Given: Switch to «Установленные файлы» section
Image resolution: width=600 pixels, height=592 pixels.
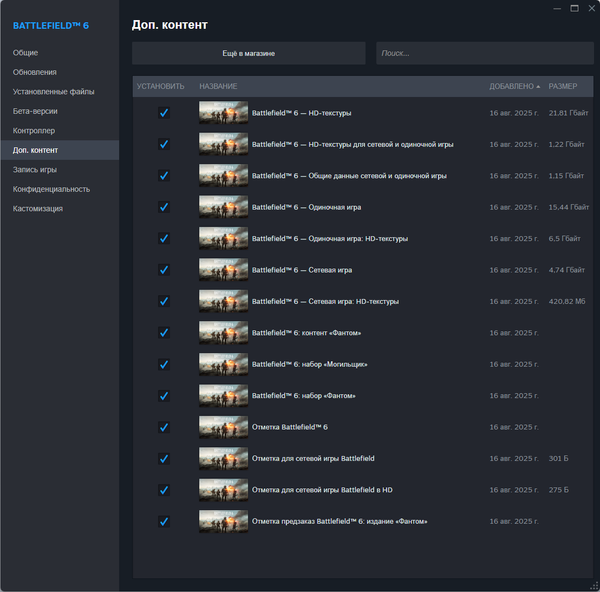Looking at the screenshot, I should pos(54,91).
